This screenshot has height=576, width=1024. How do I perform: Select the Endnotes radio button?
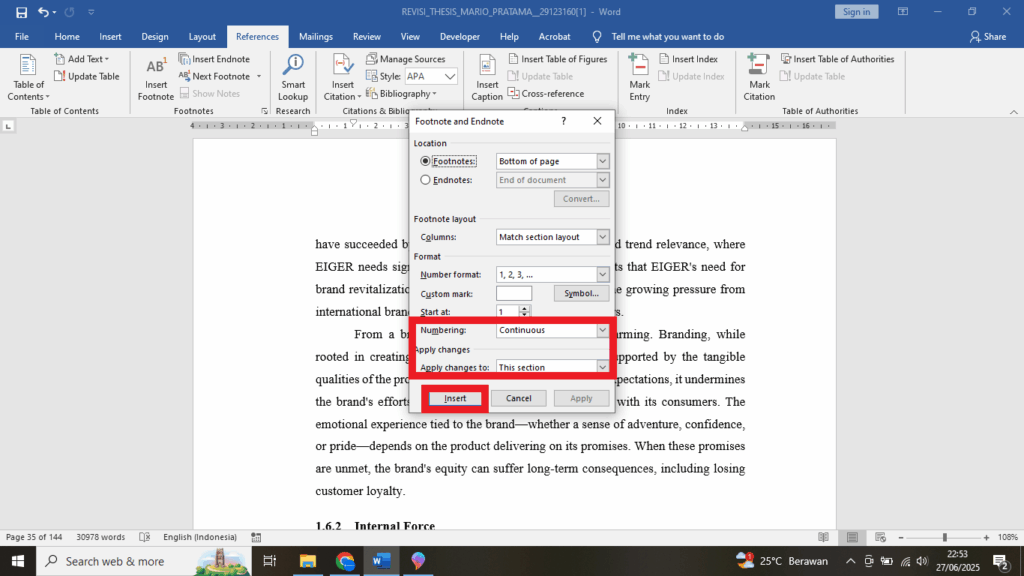pos(425,180)
